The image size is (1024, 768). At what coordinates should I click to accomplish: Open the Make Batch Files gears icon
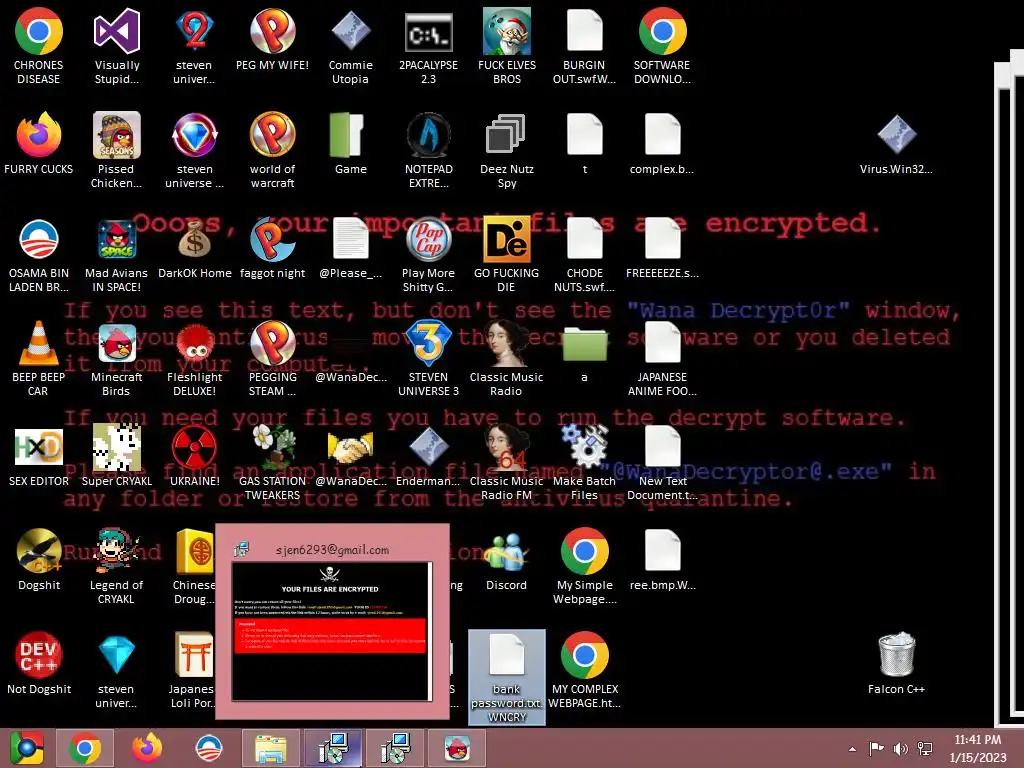584,446
